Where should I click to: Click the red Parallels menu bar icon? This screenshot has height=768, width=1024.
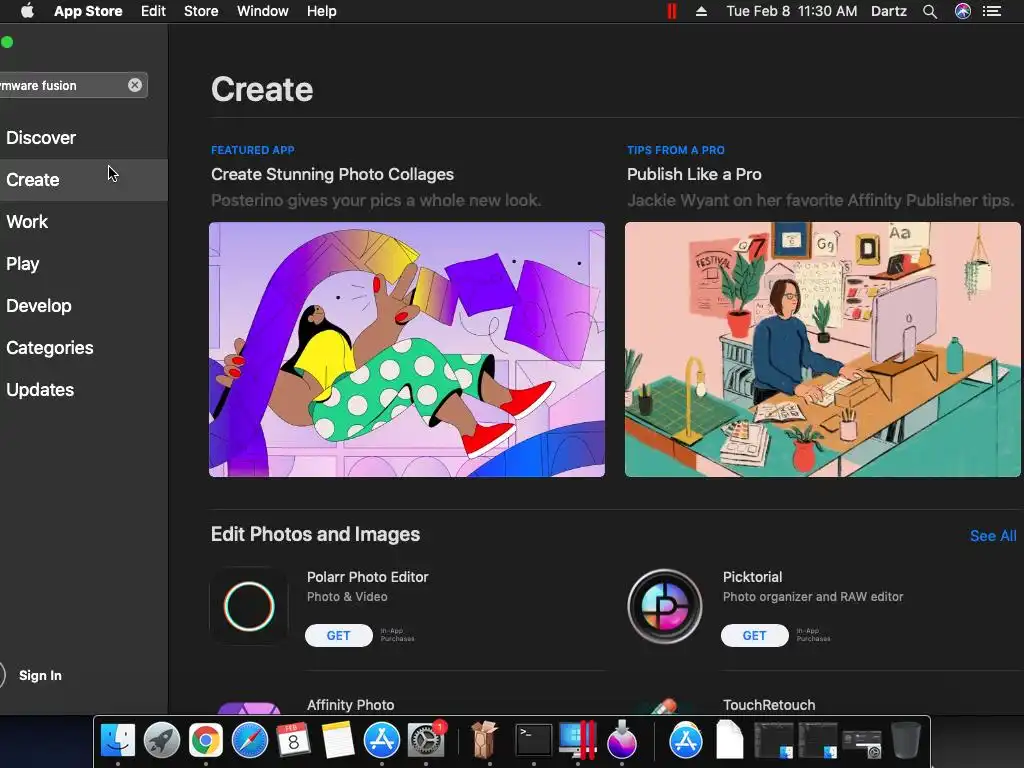coord(671,11)
